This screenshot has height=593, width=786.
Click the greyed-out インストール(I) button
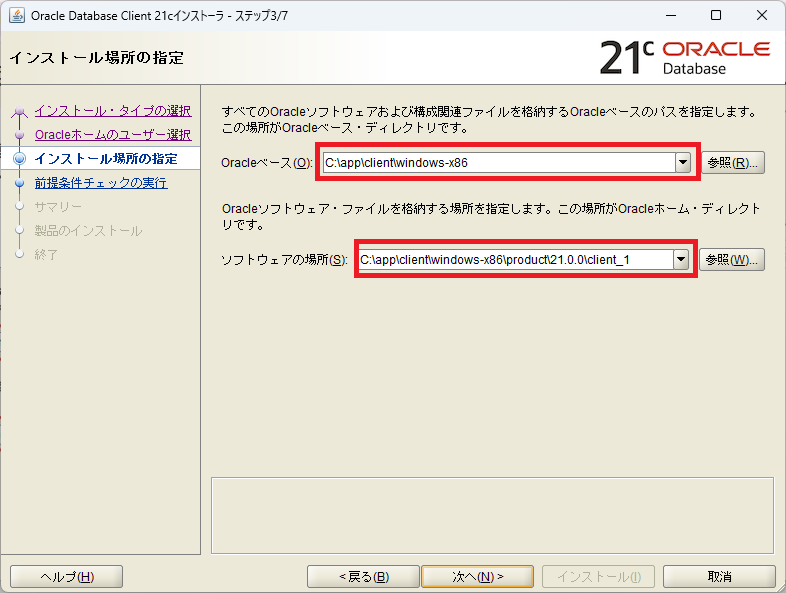(599, 577)
